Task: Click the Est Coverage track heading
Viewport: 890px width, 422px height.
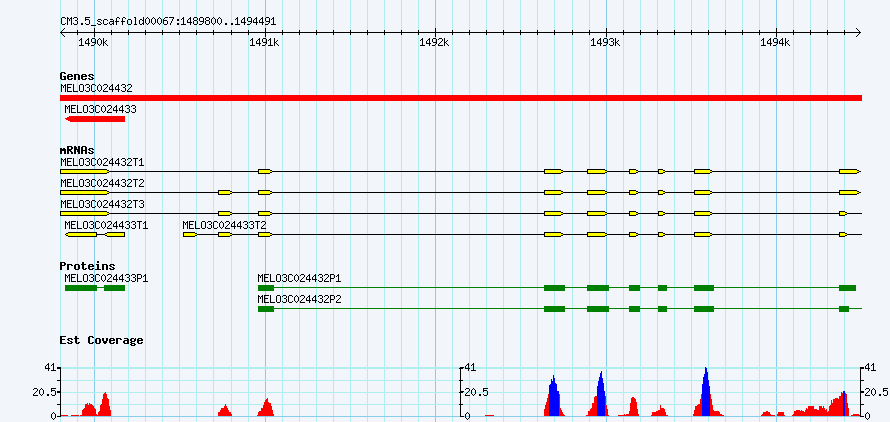Action: (x=102, y=340)
